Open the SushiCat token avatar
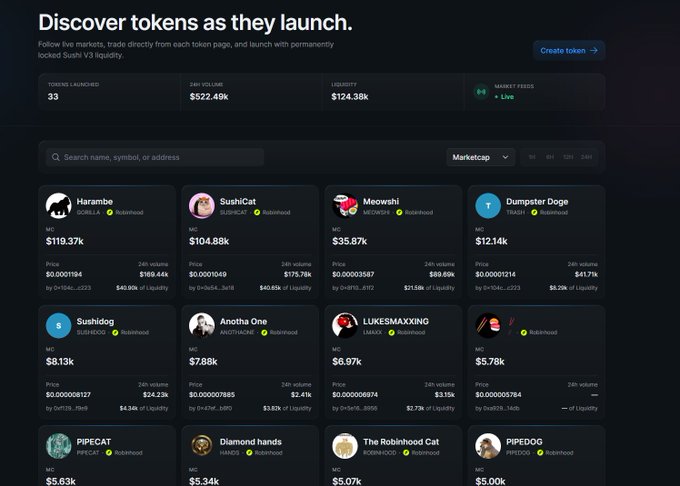The height and width of the screenshot is (486, 680). click(202, 205)
